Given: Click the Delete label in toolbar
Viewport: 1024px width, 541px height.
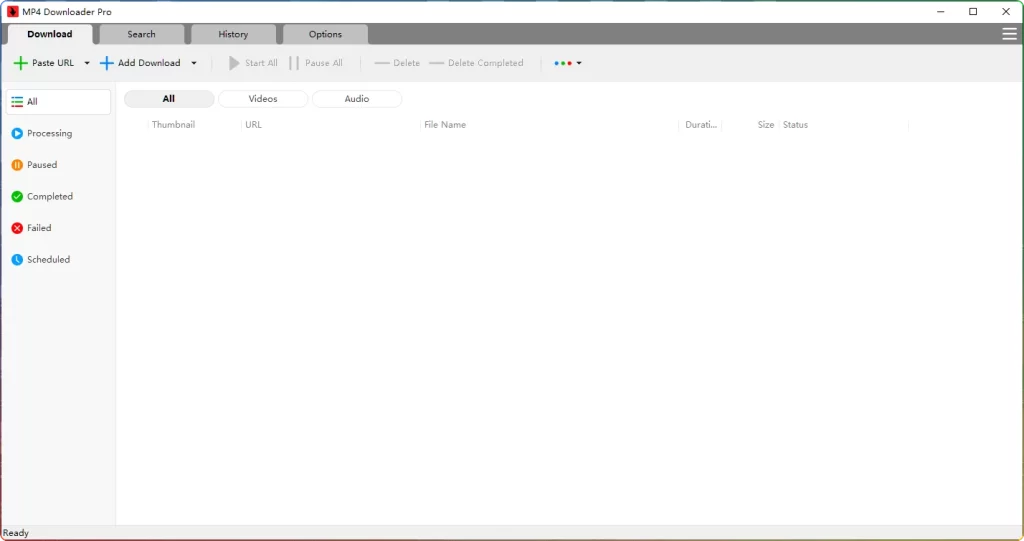Looking at the screenshot, I should point(407,63).
